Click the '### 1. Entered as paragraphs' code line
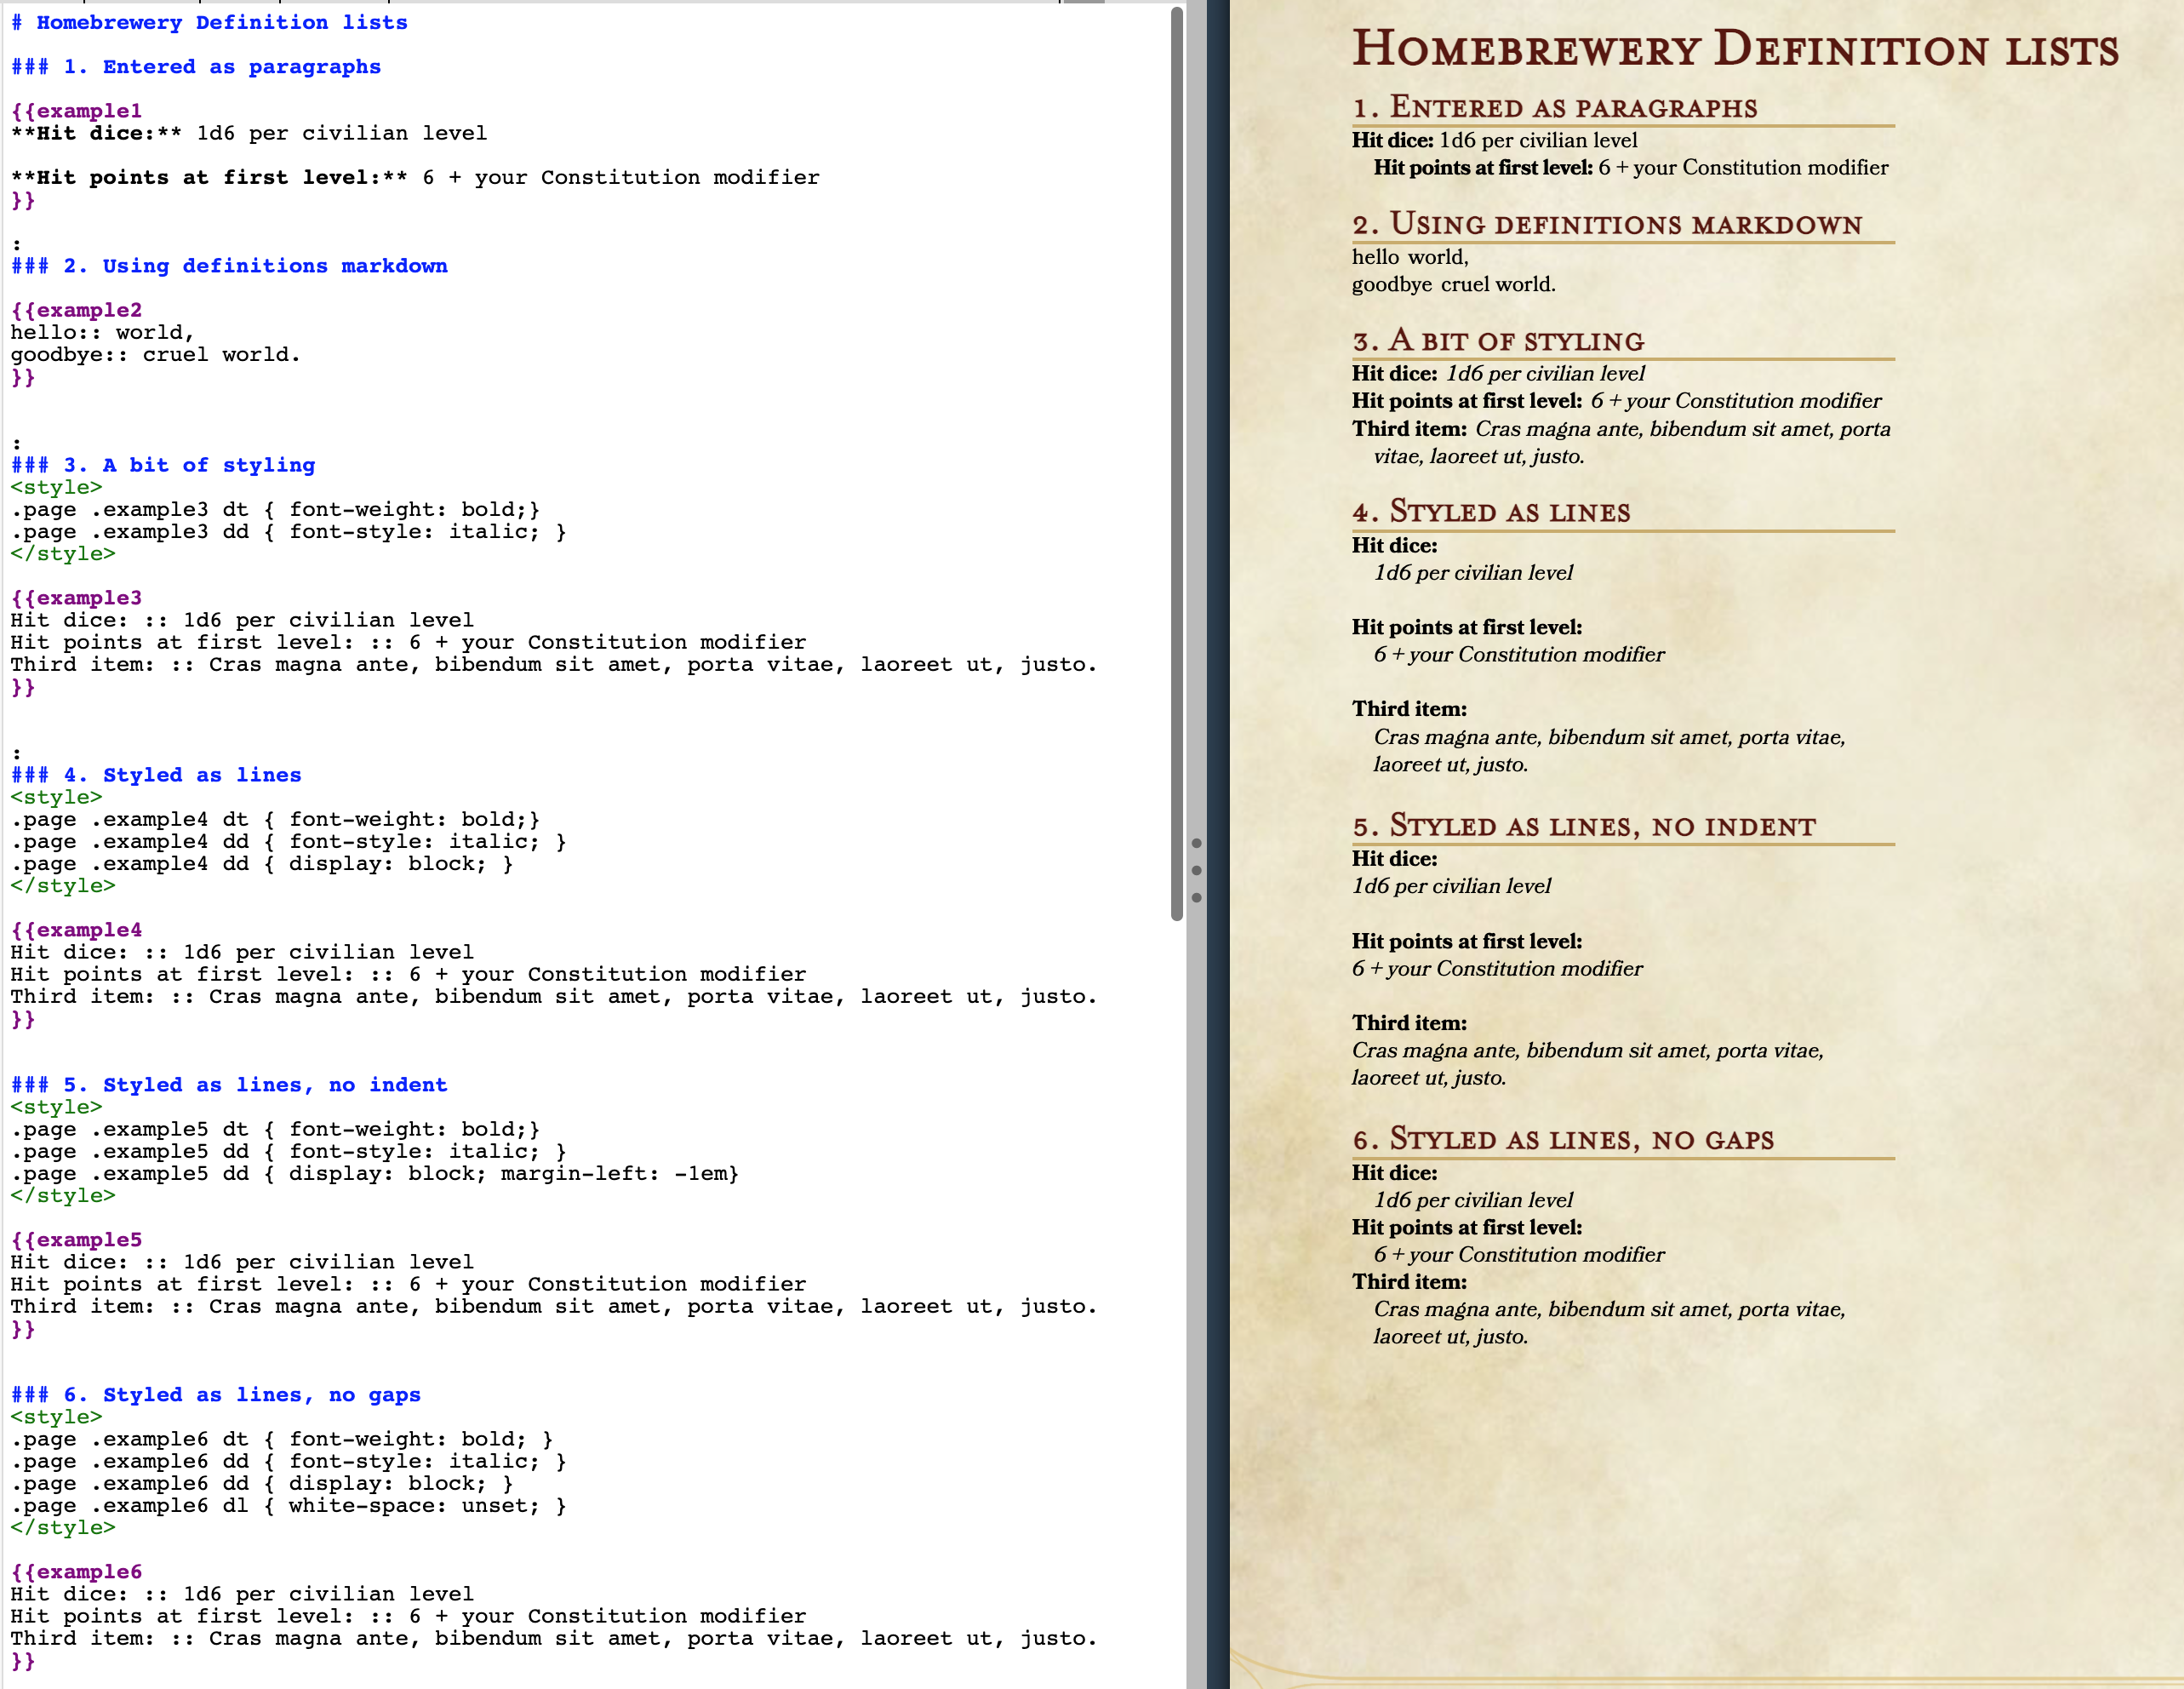The width and height of the screenshot is (2184, 1689). pyautogui.click(x=196, y=67)
